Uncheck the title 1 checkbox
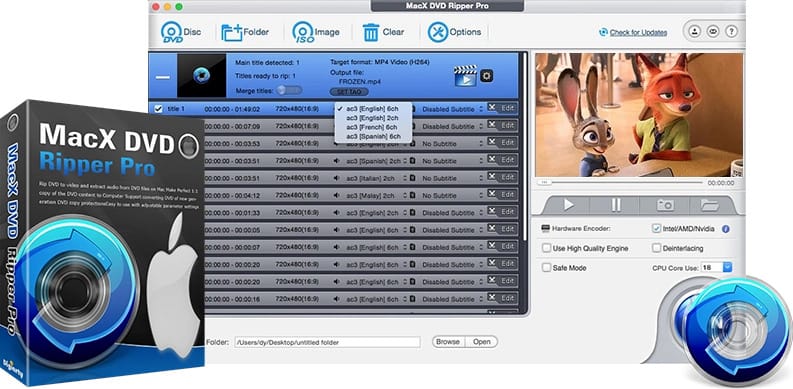793x389 pixels. 158,109
